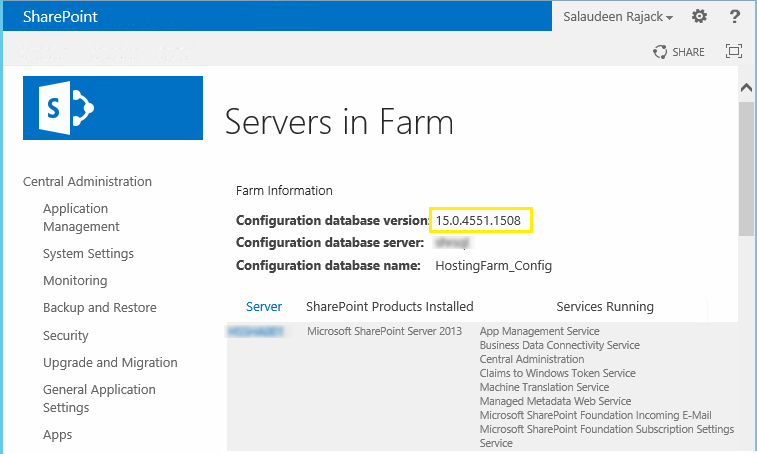757x454 pixels.
Task: Open System Settings in sidebar
Action: click(88, 254)
